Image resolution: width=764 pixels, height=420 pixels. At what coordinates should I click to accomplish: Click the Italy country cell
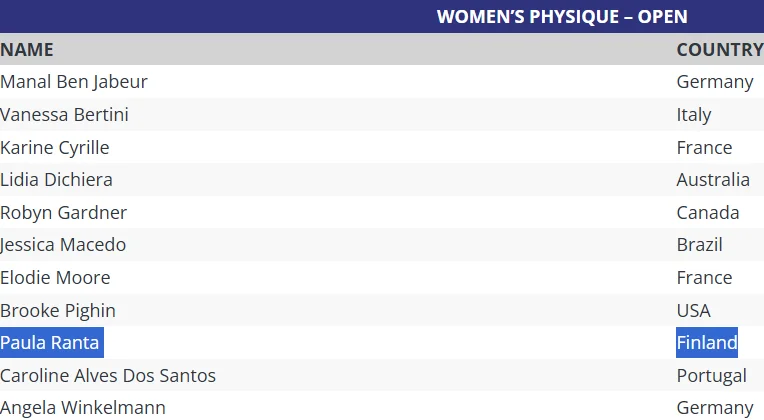[694, 115]
